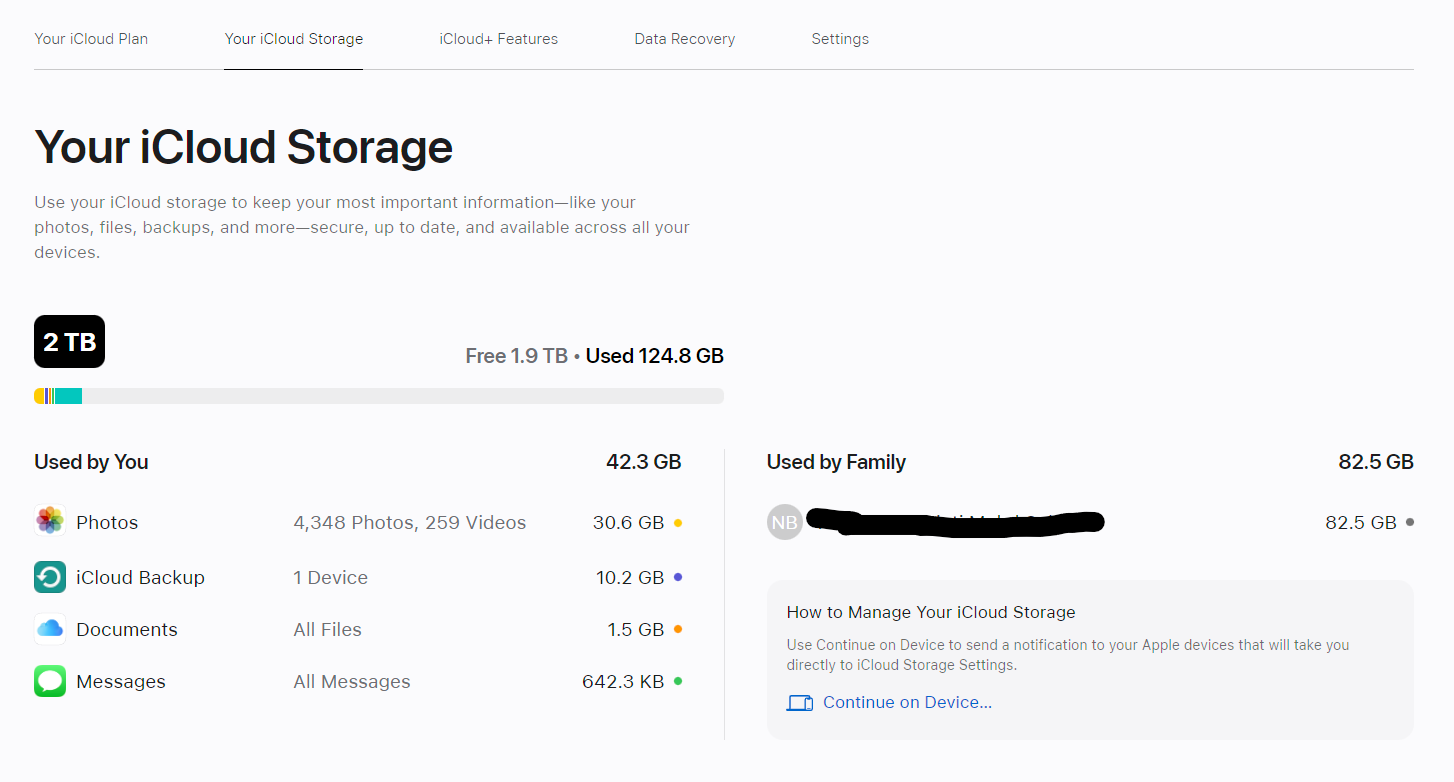Click the Continue on Device link
Viewport: 1454px width, 782px height.
tap(907, 703)
